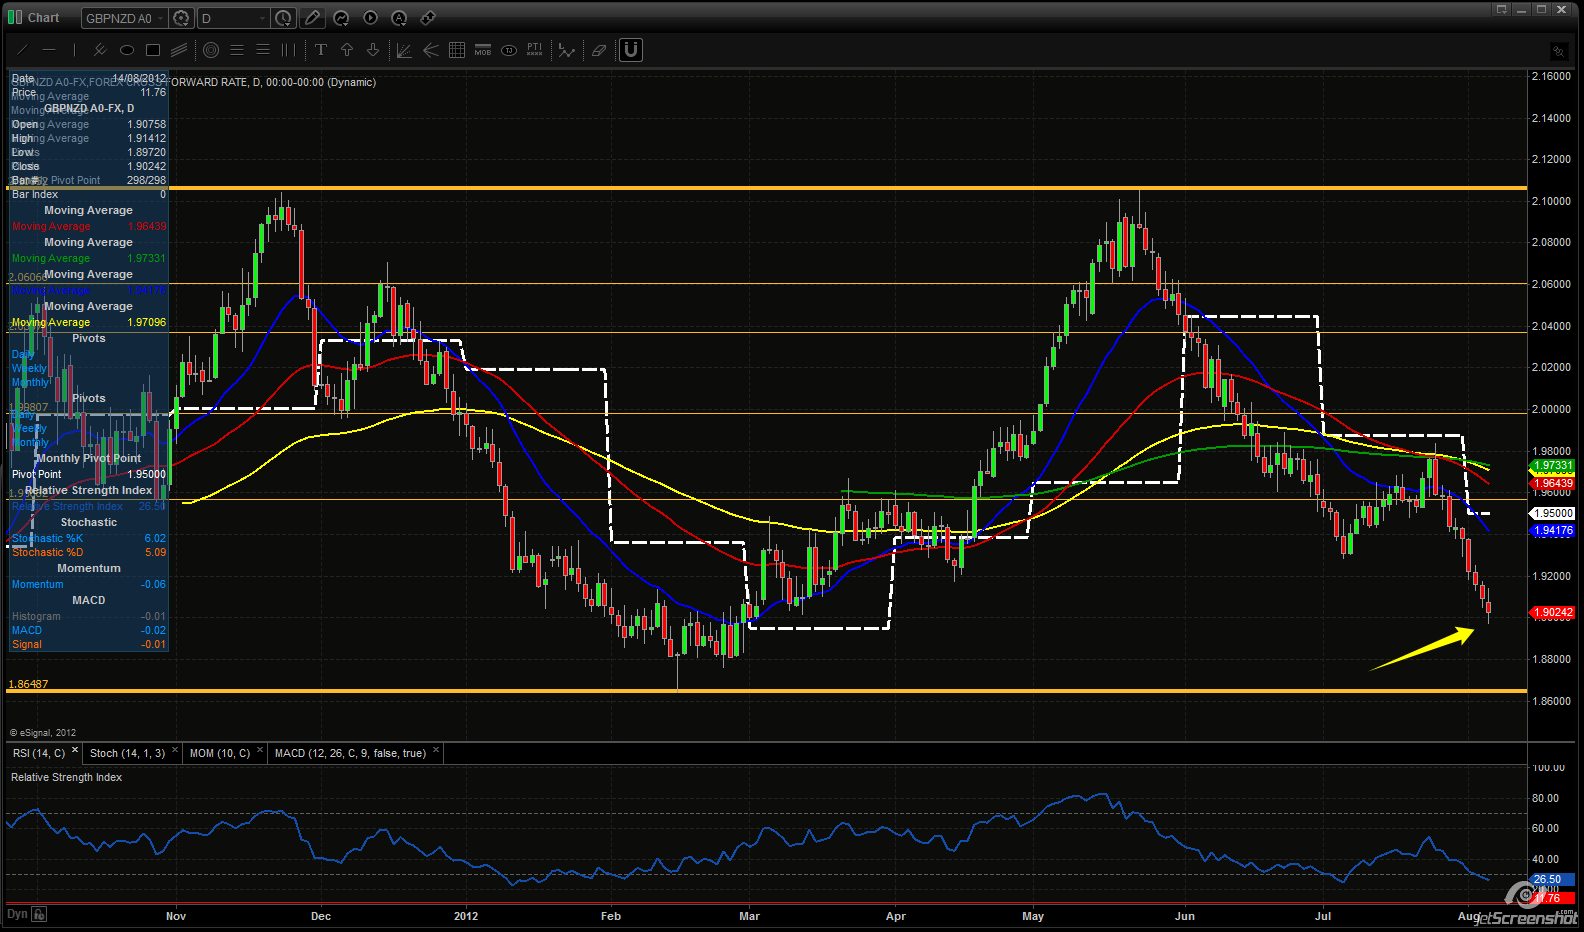Click the white 1.95000 pivot price label
The width and height of the screenshot is (1584, 932).
pos(1553,513)
